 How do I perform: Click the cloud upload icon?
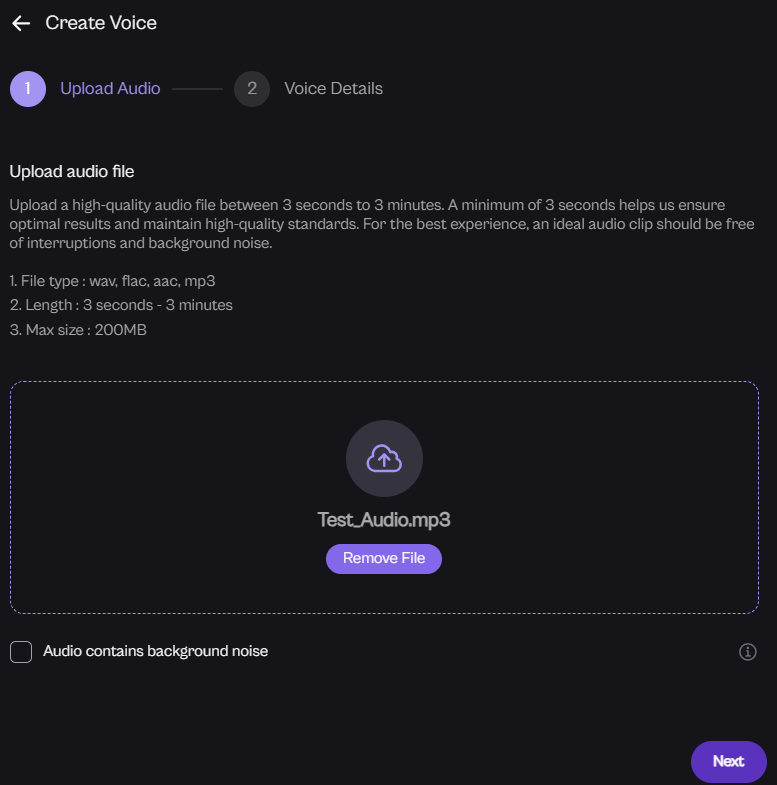[x=384, y=459]
